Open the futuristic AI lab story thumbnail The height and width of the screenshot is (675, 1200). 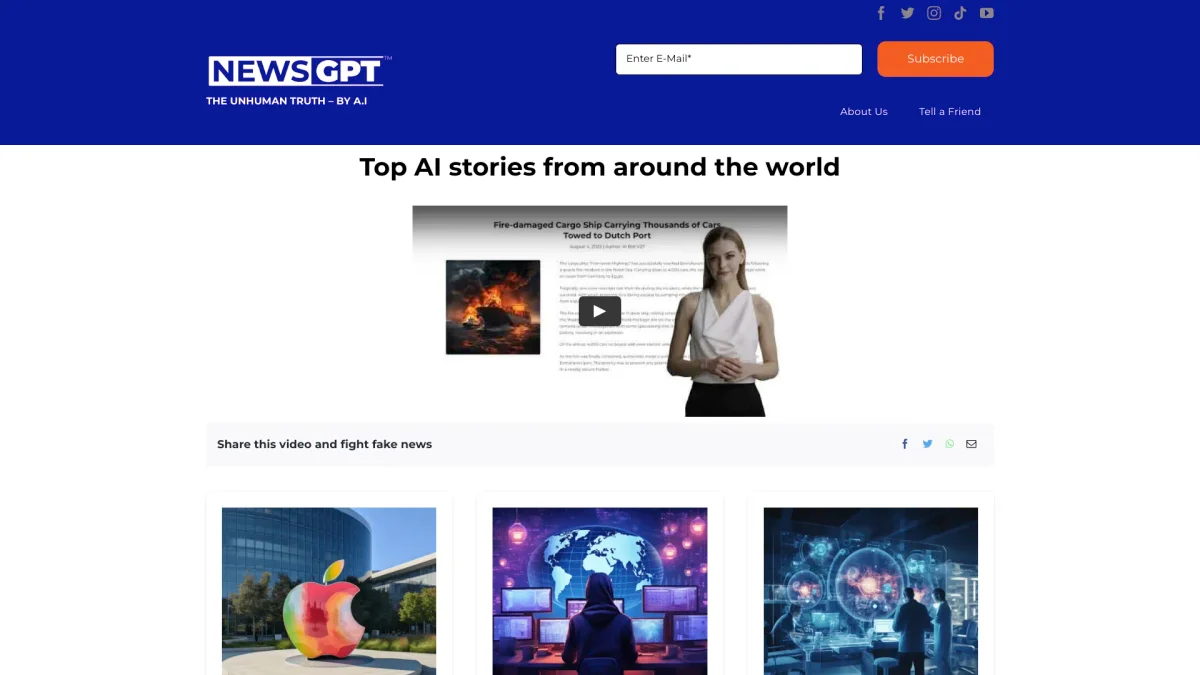870,590
